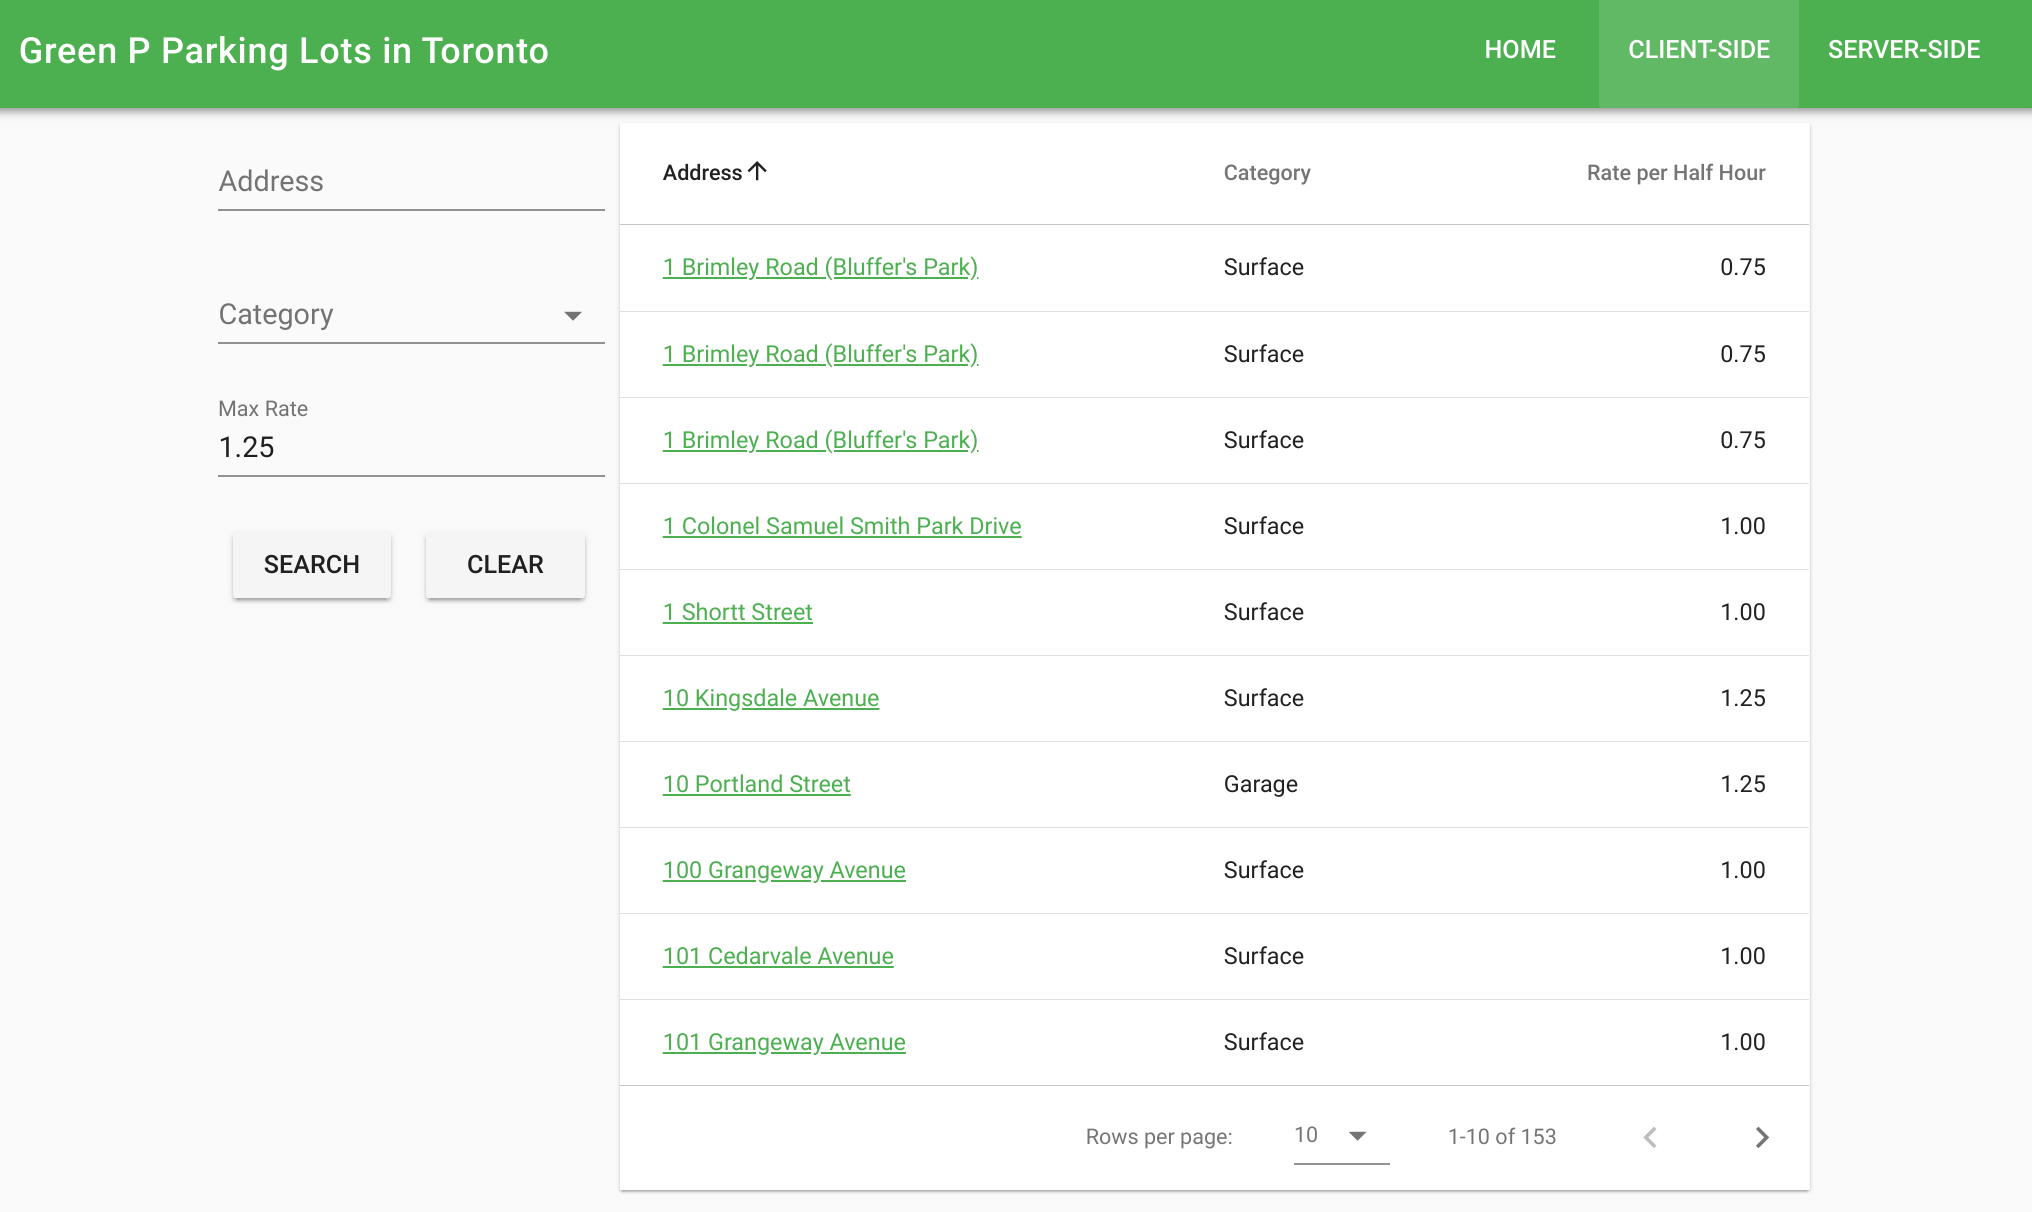Click the Address sort arrow icon

pos(757,172)
